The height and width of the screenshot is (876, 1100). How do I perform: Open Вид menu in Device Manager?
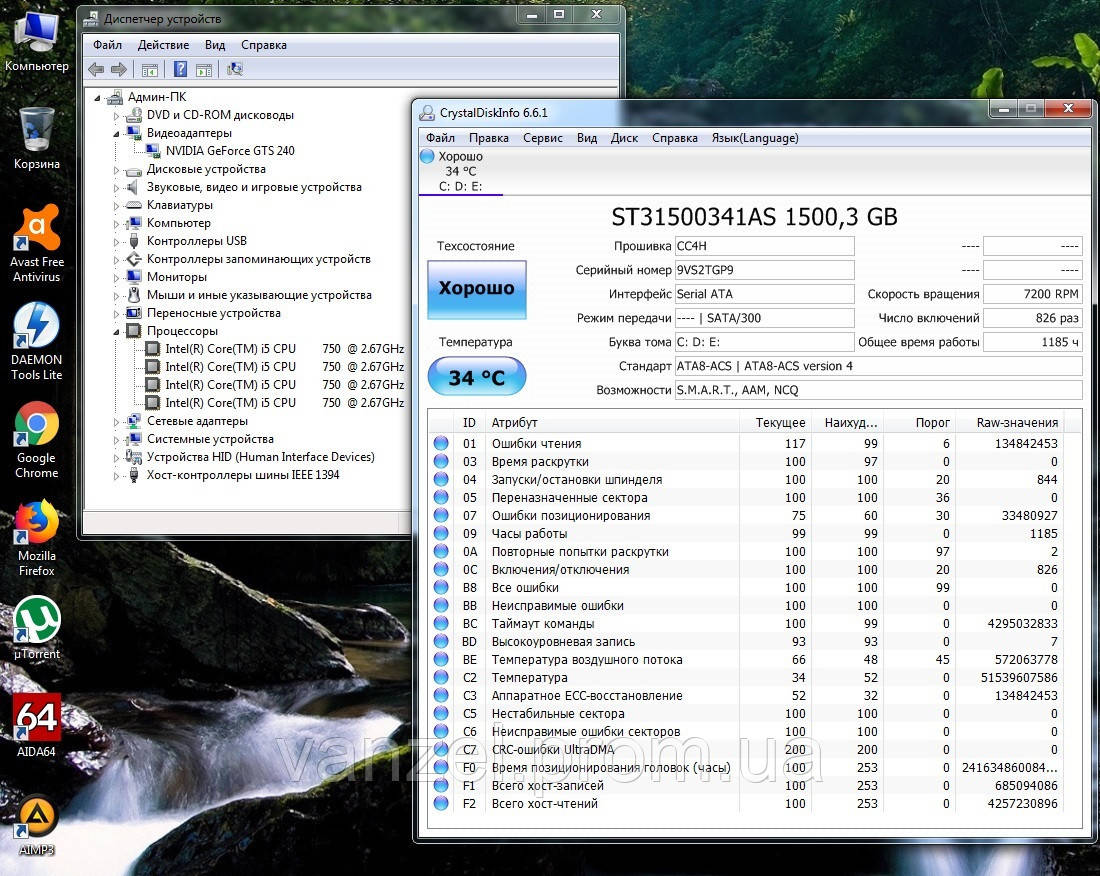[215, 45]
